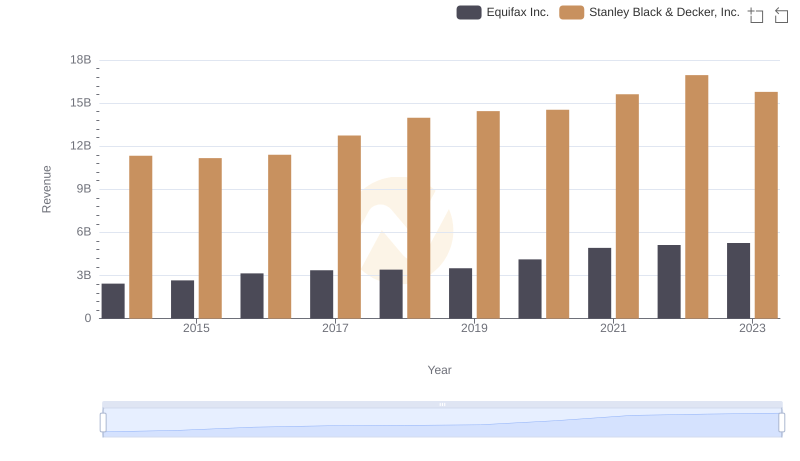Click the 2021 x-axis label
The image size is (800, 461).
pyautogui.click(x=613, y=328)
